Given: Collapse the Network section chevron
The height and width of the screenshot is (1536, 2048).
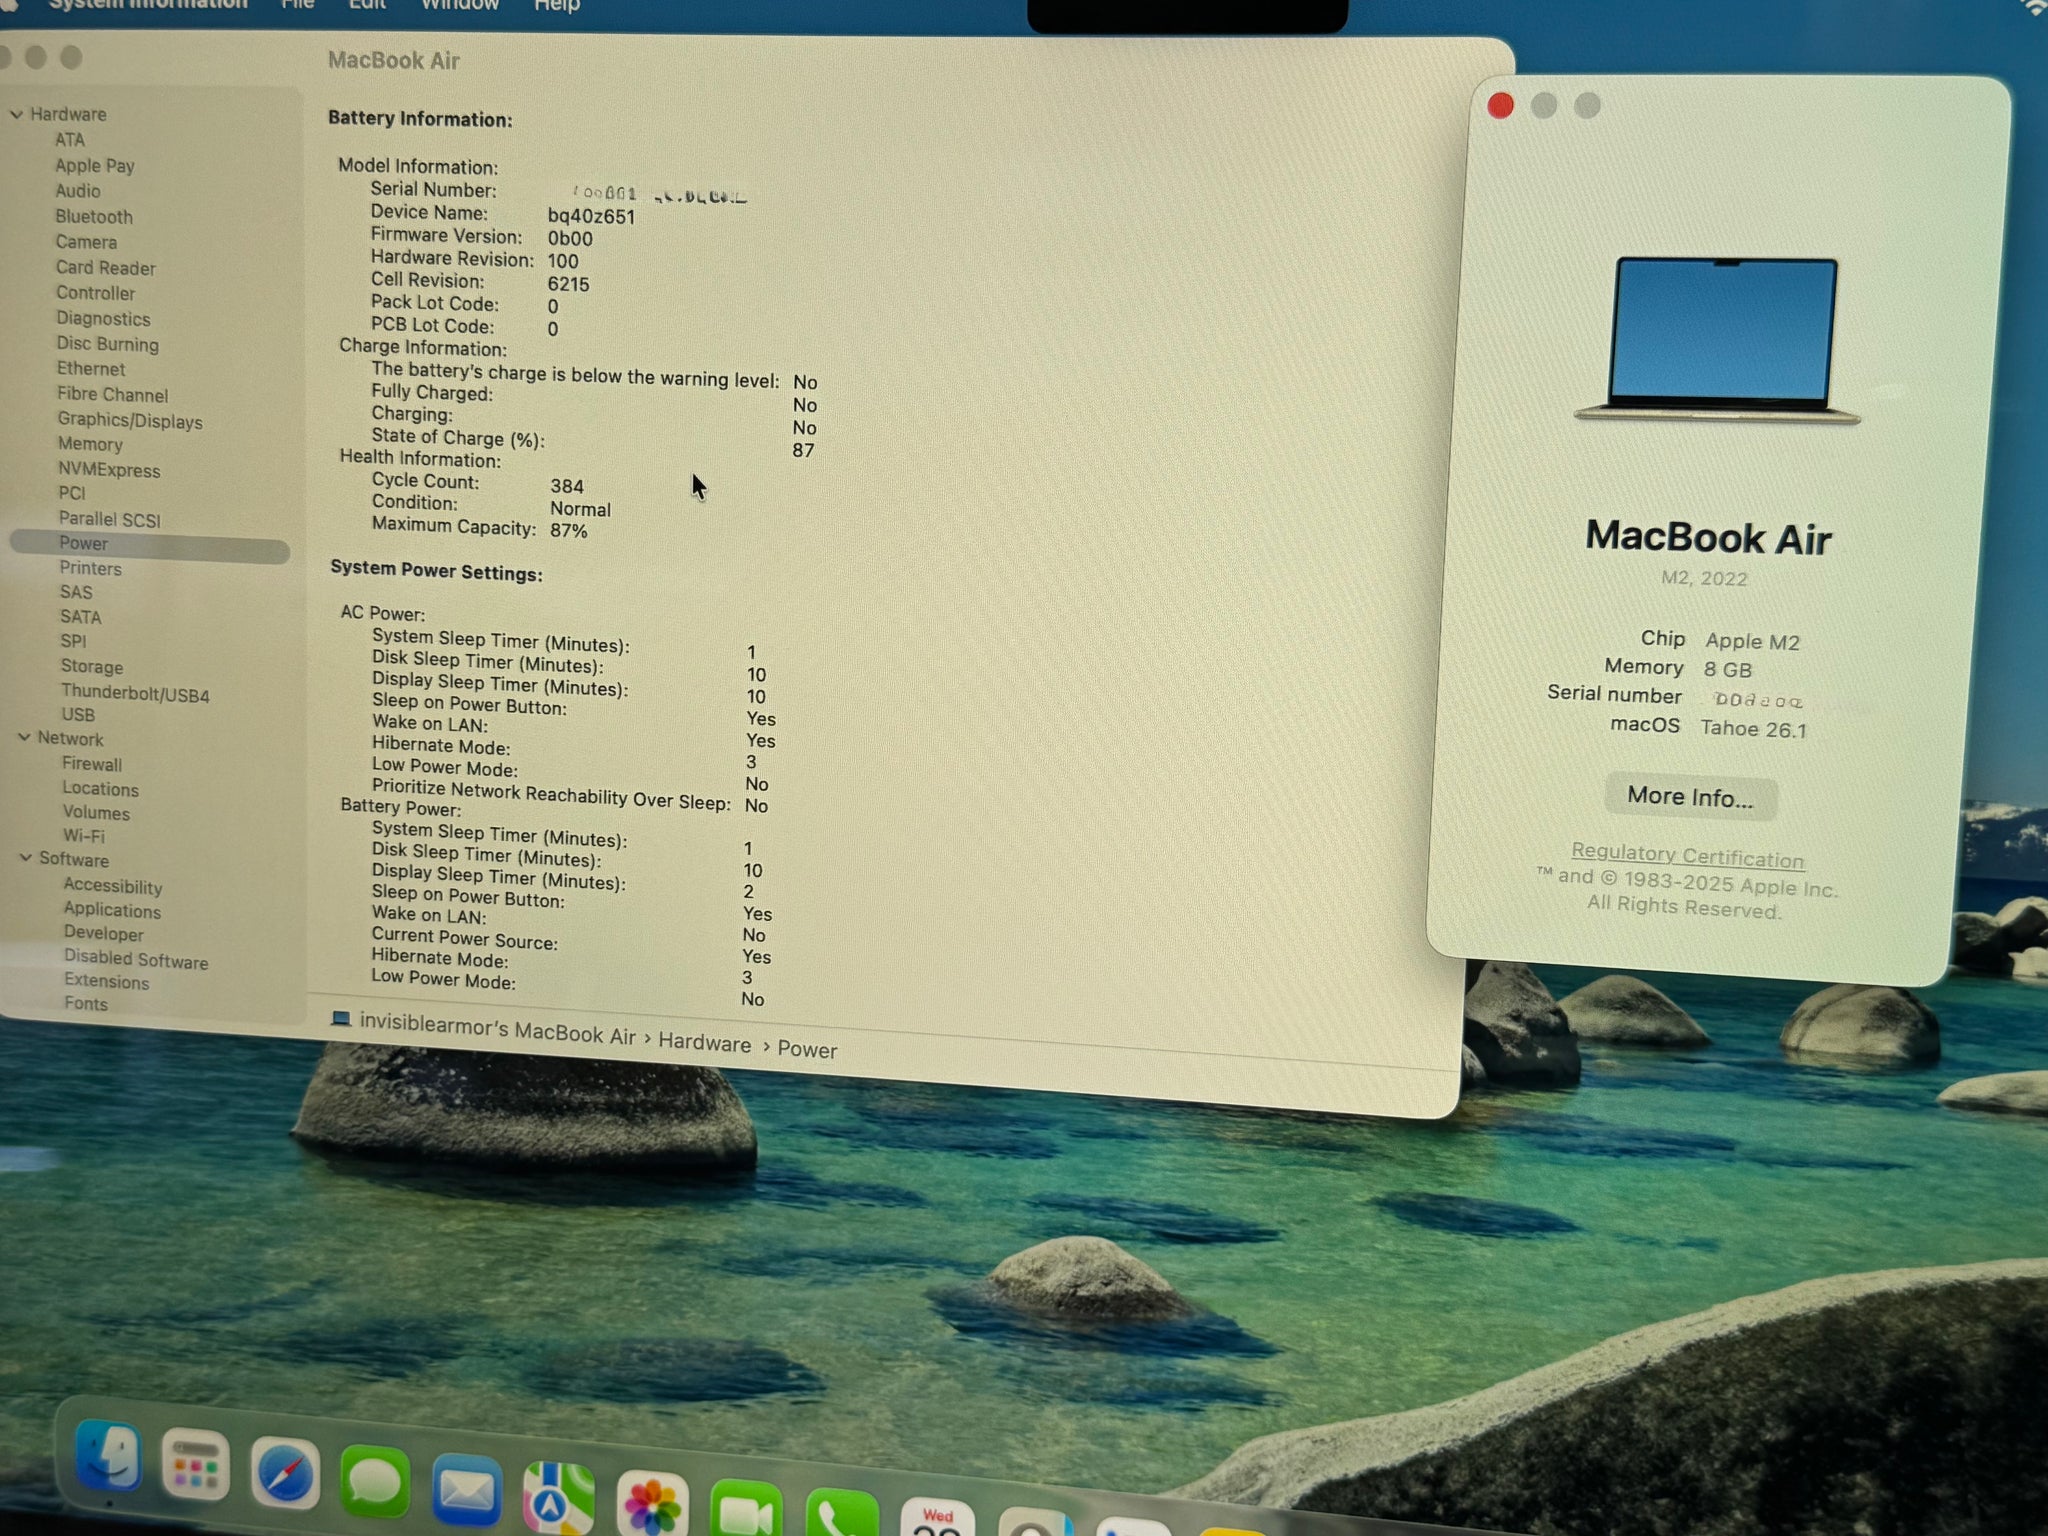Looking at the screenshot, I should click(x=24, y=738).
